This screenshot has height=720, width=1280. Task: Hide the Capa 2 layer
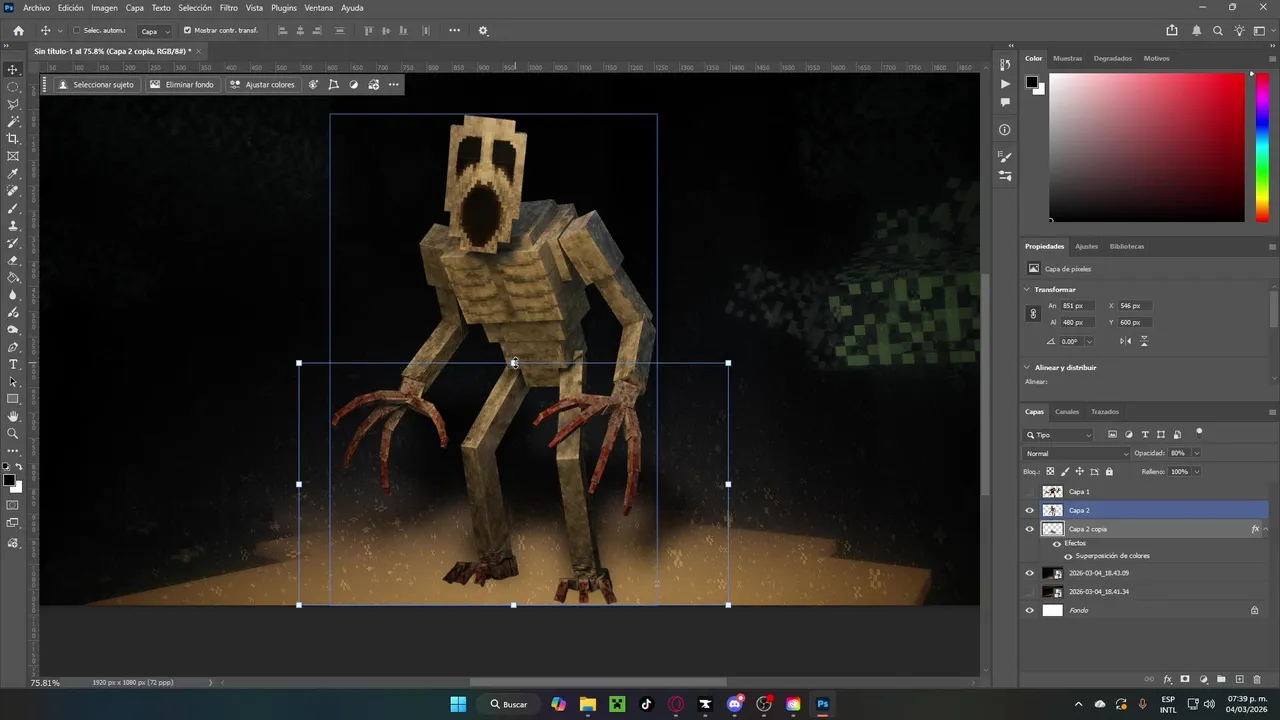click(x=1030, y=510)
